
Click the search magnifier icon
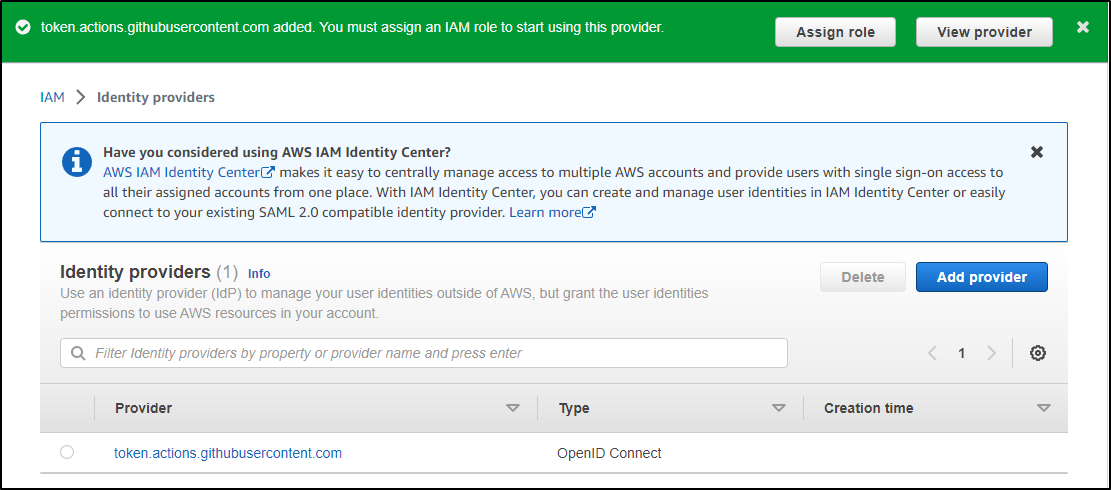pos(77,353)
